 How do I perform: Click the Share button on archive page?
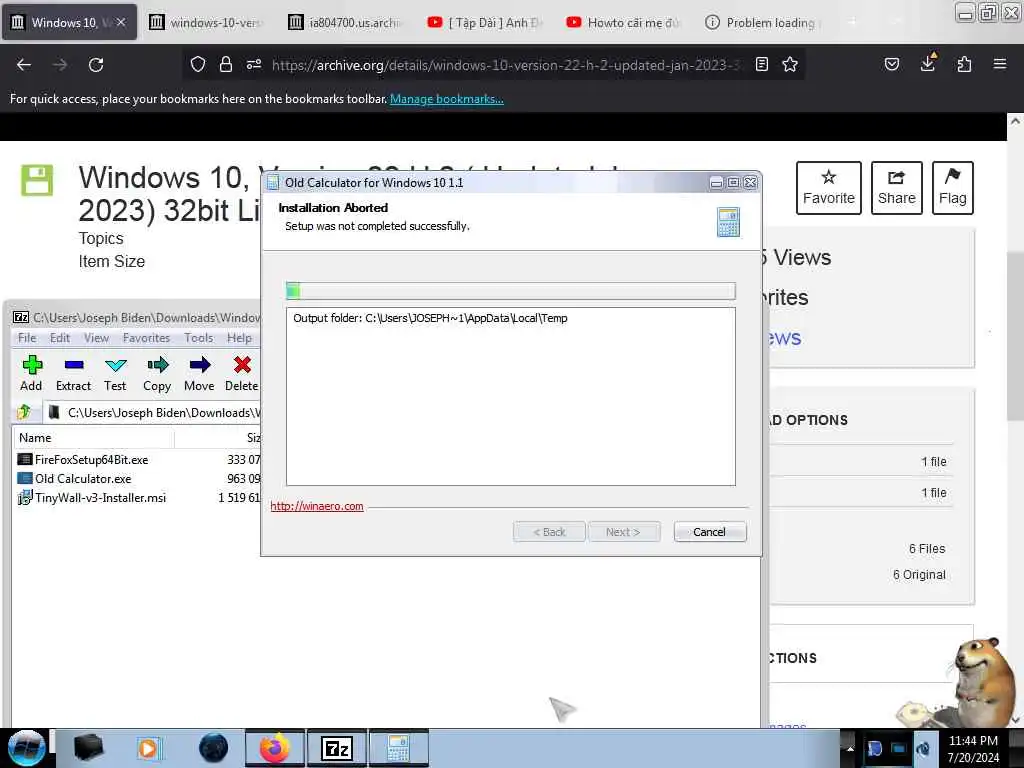click(x=897, y=188)
